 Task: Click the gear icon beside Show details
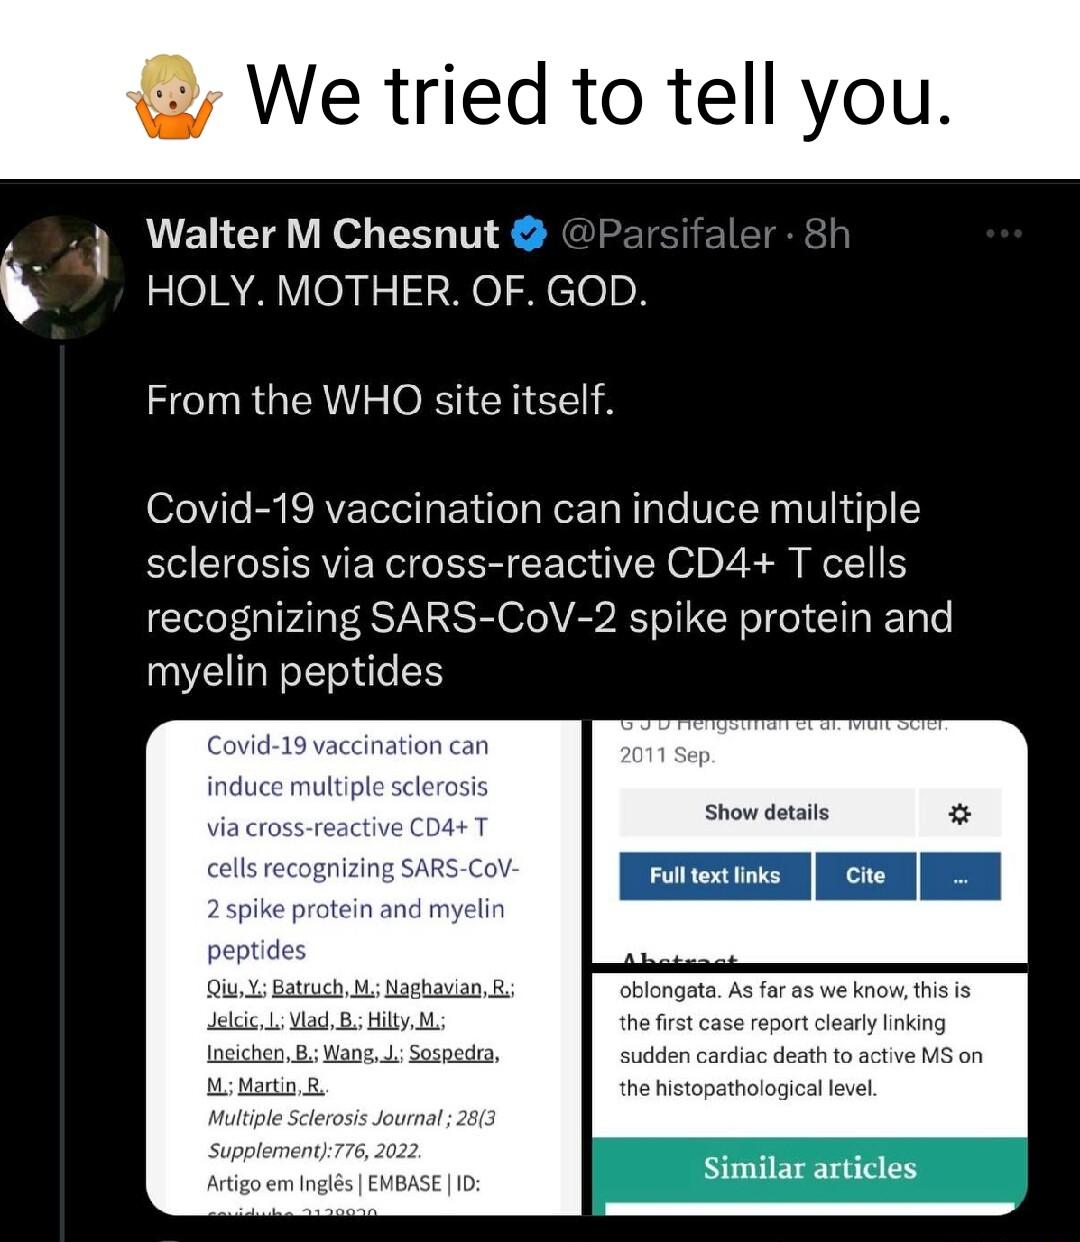960,813
